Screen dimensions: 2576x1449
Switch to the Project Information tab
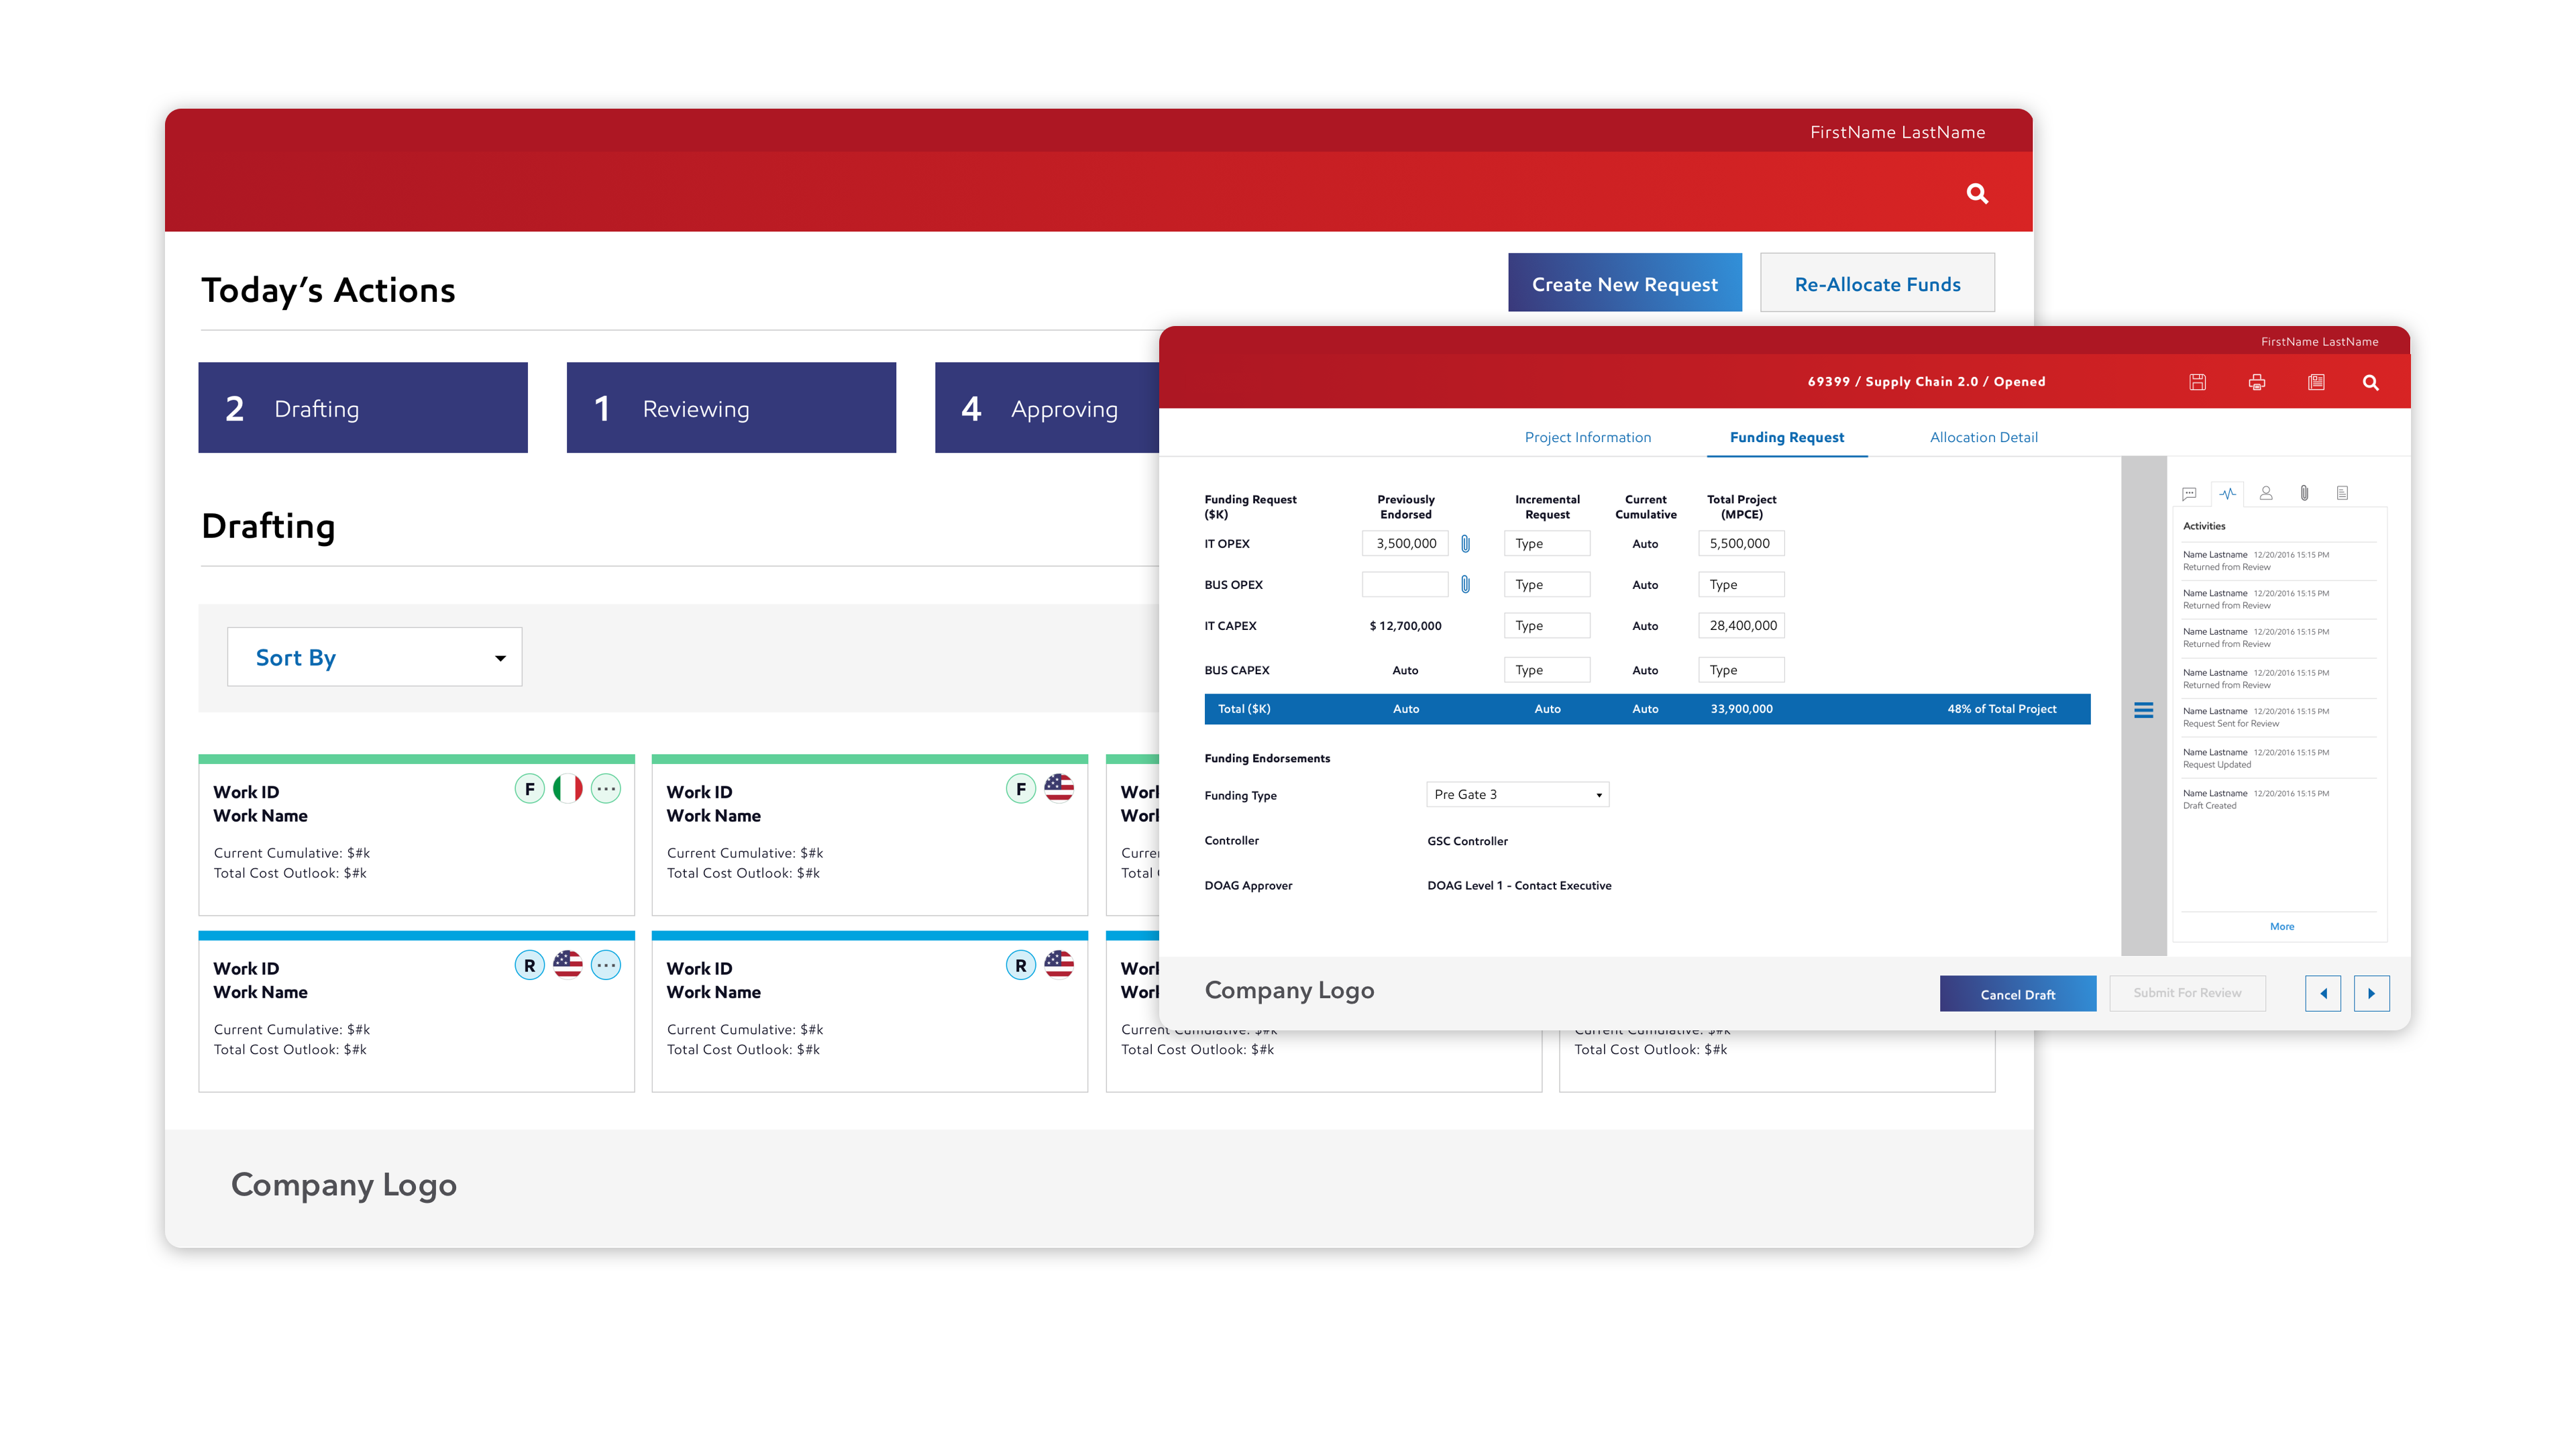(x=1587, y=437)
